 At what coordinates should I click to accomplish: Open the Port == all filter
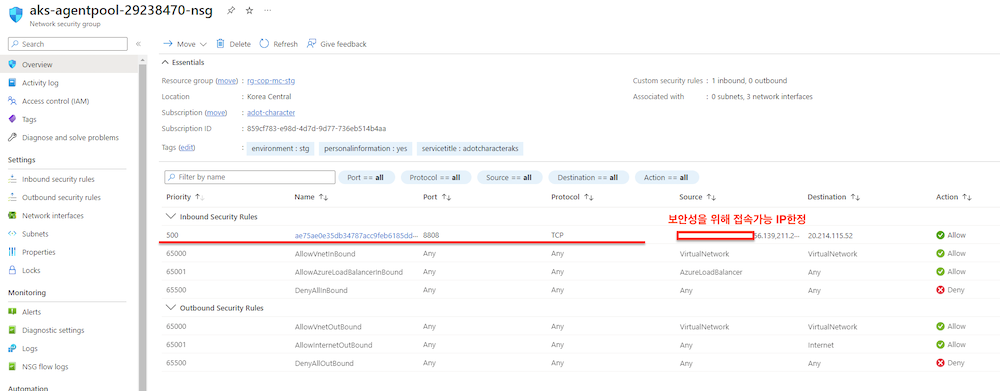tap(367, 177)
